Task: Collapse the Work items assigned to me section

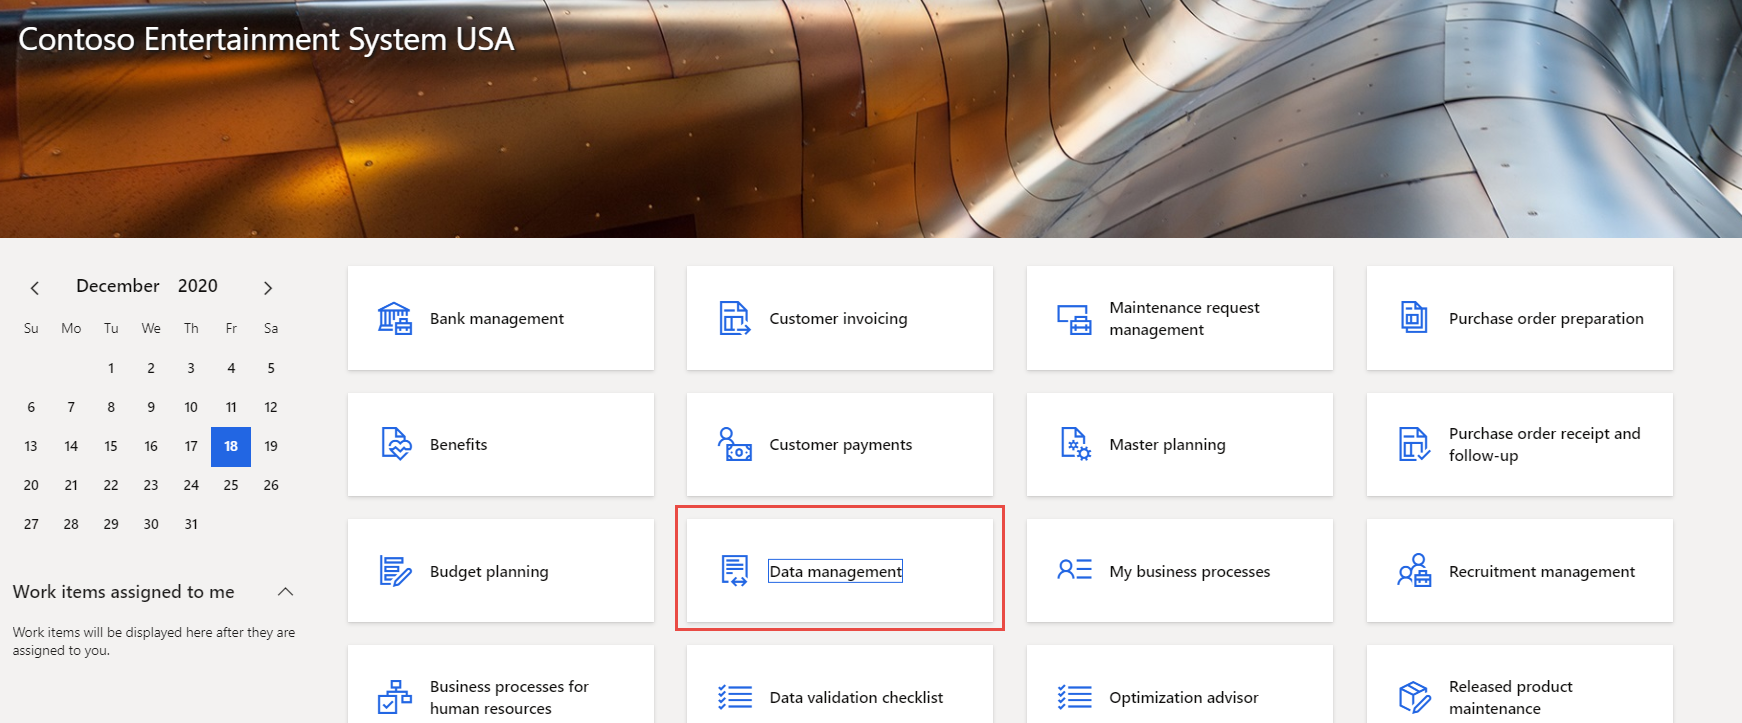Action: point(285,592)
